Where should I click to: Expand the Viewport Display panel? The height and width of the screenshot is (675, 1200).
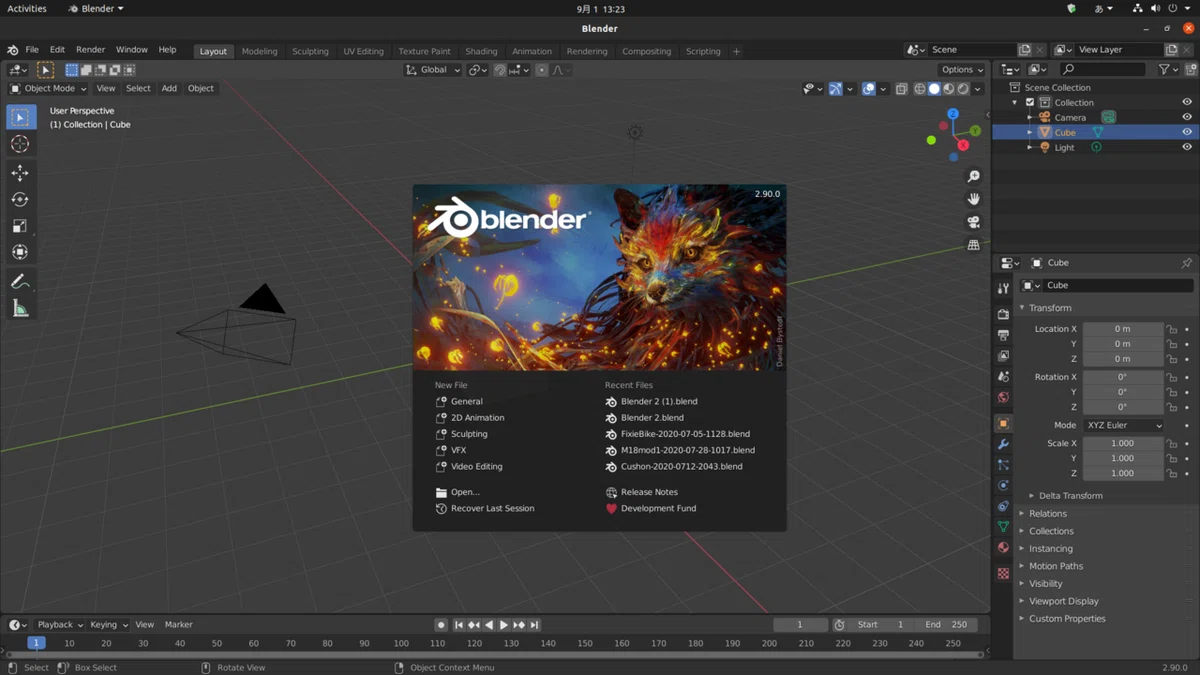[1063, 601]
